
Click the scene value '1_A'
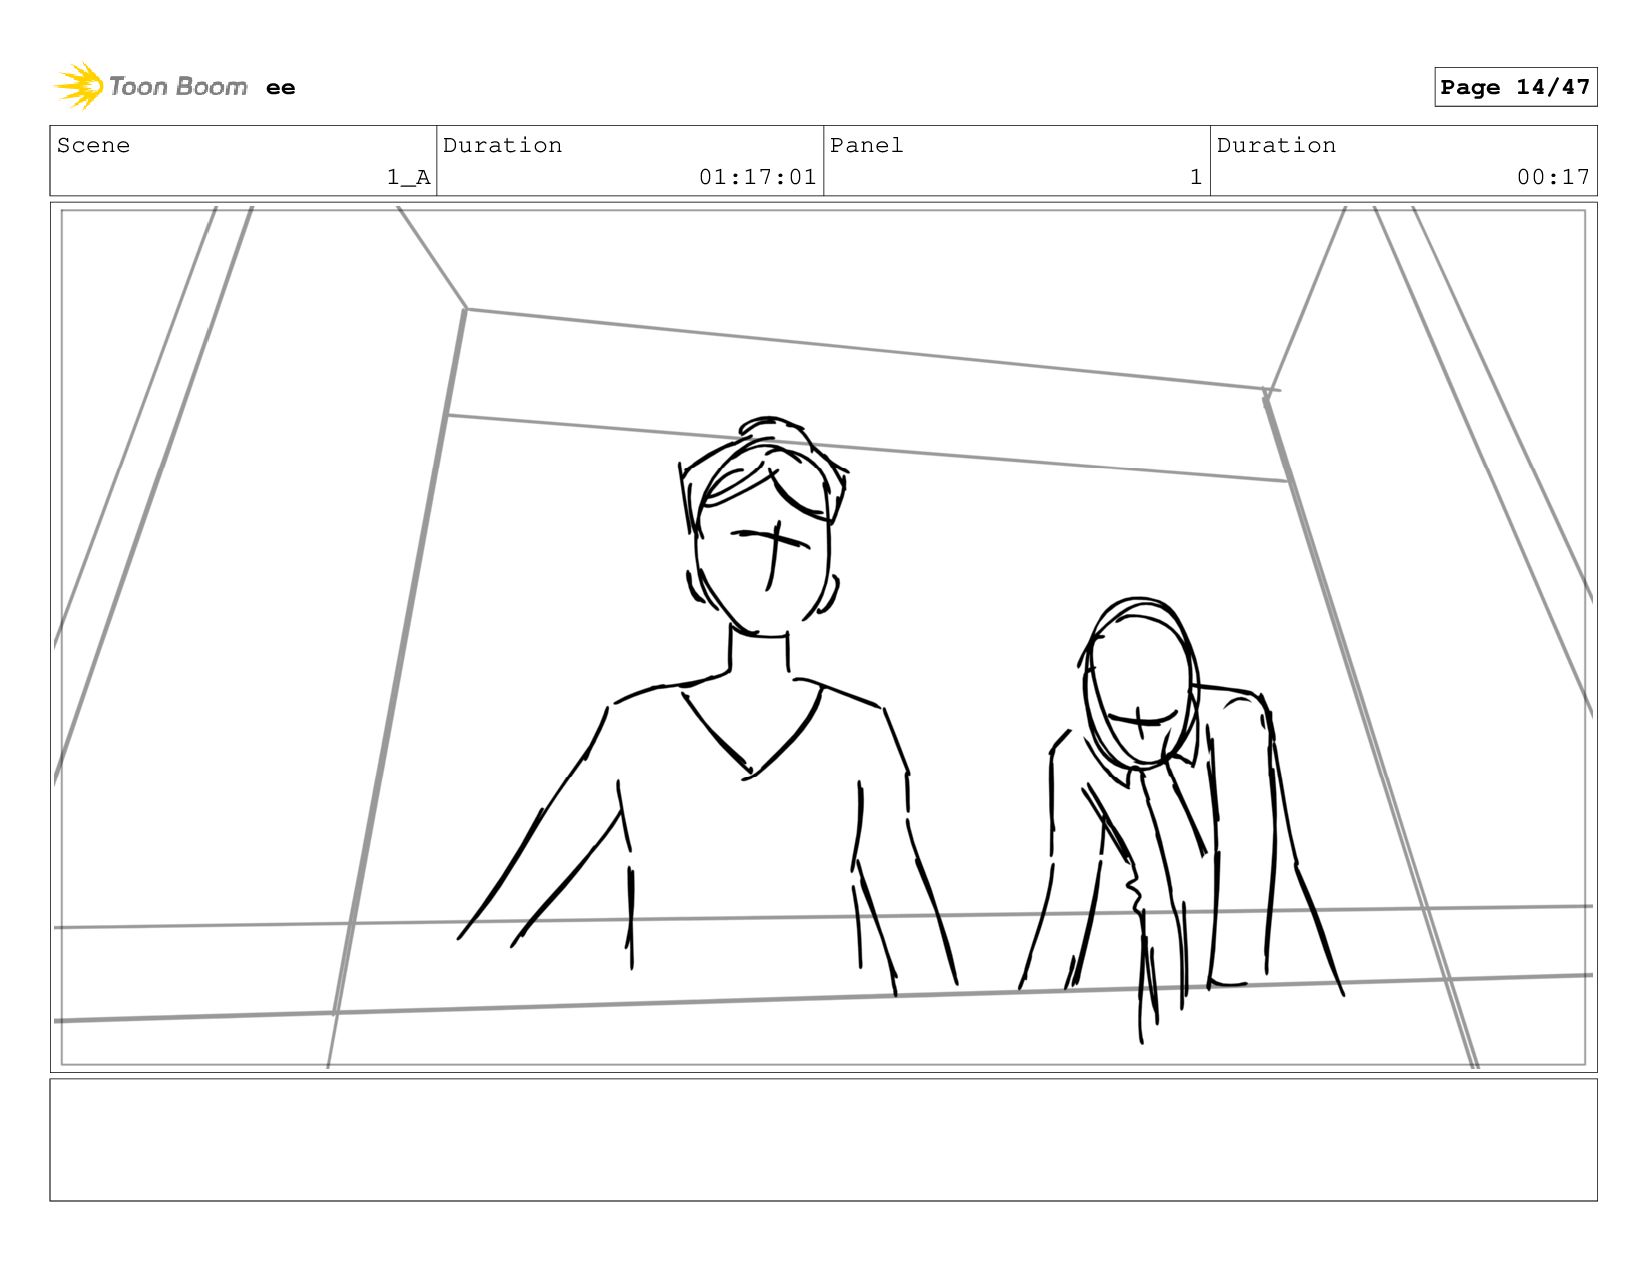[x=409, y=177]
